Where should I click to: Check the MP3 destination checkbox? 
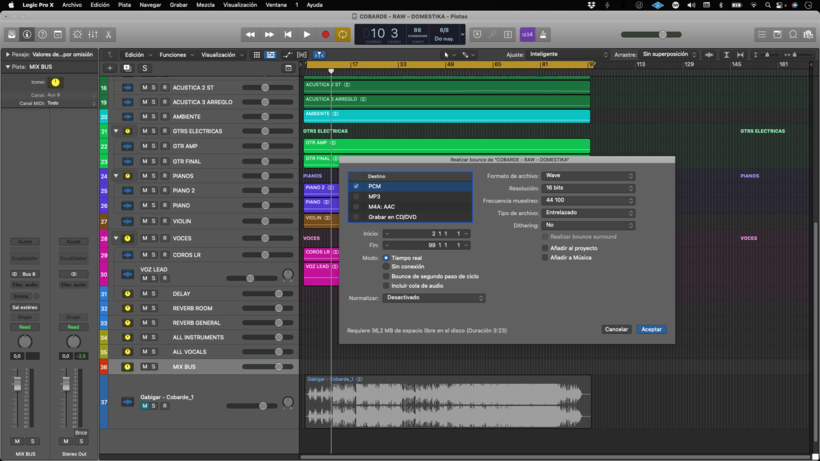(x=356, y=197)
